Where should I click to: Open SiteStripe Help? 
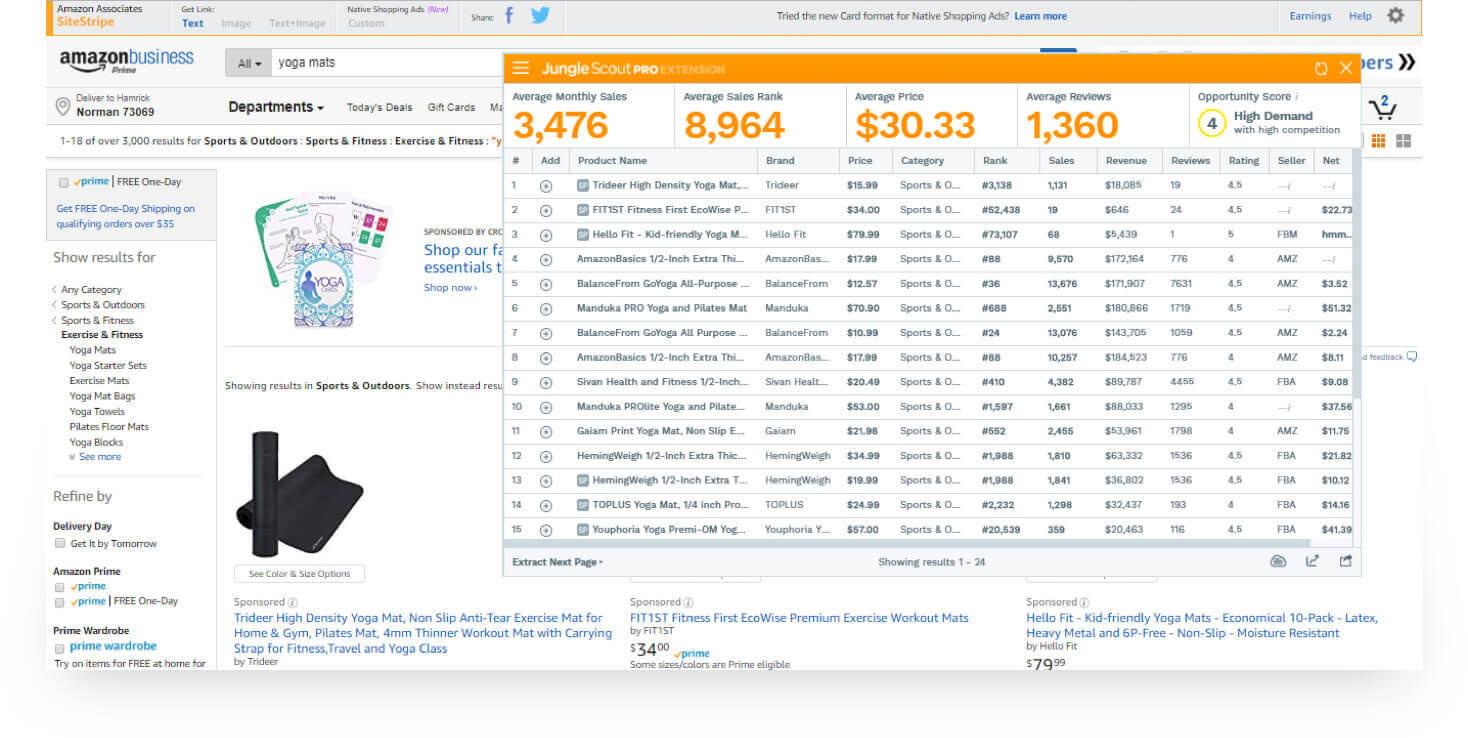[x=1360, y=16]
